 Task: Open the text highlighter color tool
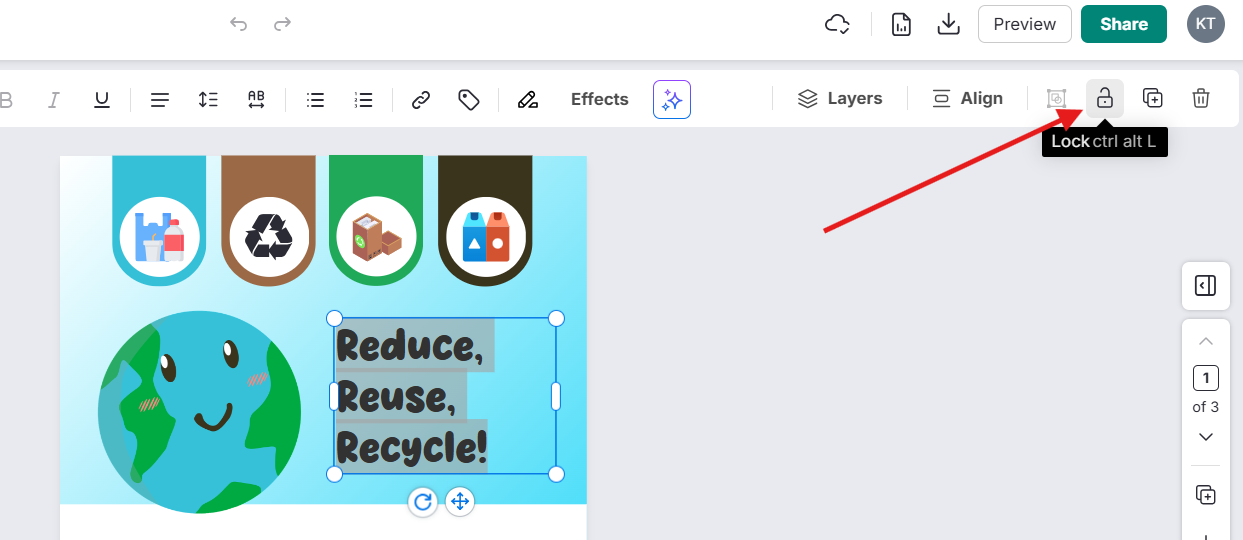[528, 99]
